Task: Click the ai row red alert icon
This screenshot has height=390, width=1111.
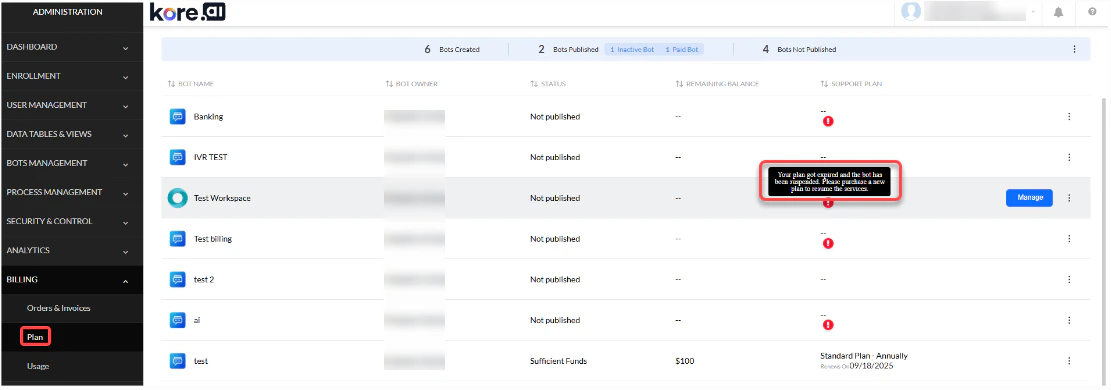Action: tap(828, 325)
